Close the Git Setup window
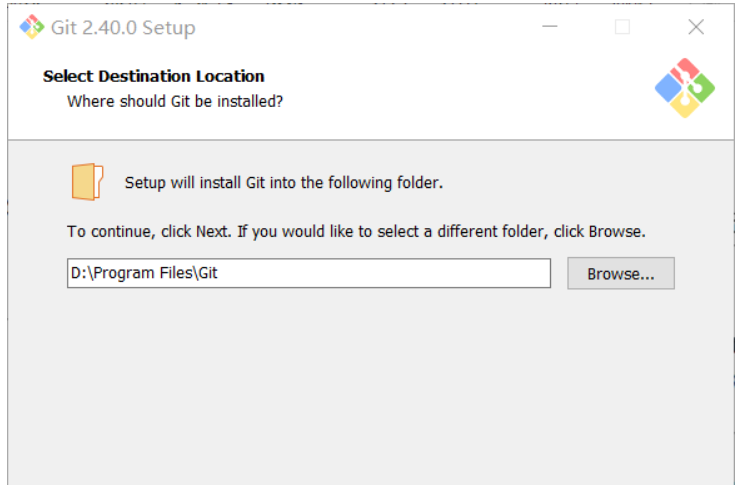 pyautogui.click(x=696, y=27)
